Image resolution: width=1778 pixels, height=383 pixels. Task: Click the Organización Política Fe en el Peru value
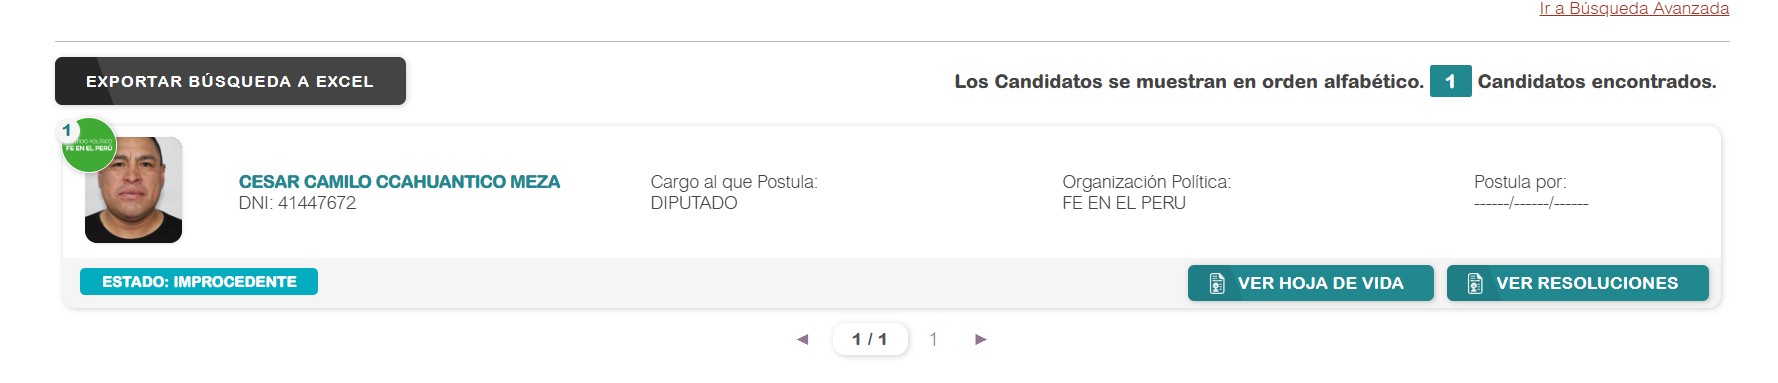1124,203
